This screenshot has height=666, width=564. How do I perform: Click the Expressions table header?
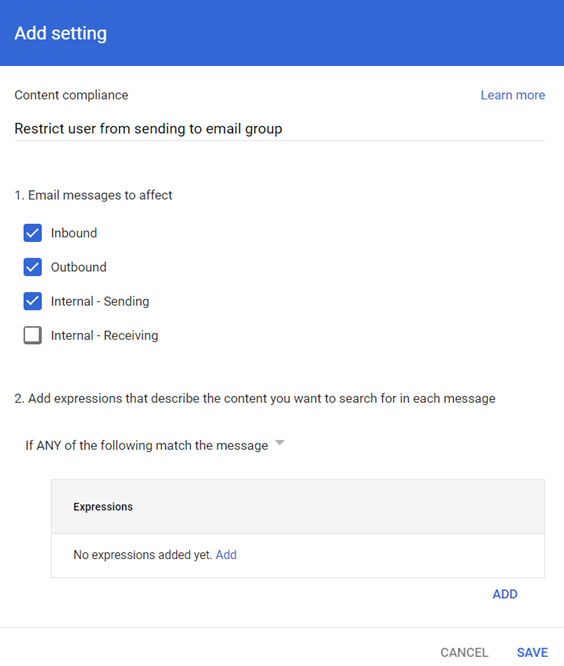coord(298,507)
